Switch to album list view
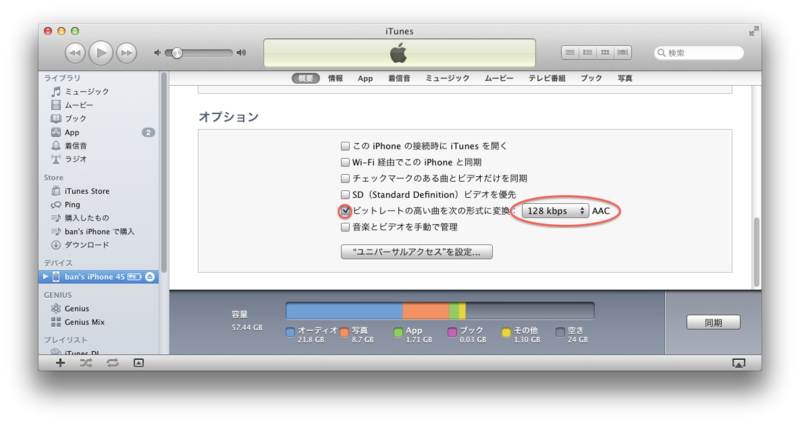Viewport: 800px width, 424px height. point(588,53)
